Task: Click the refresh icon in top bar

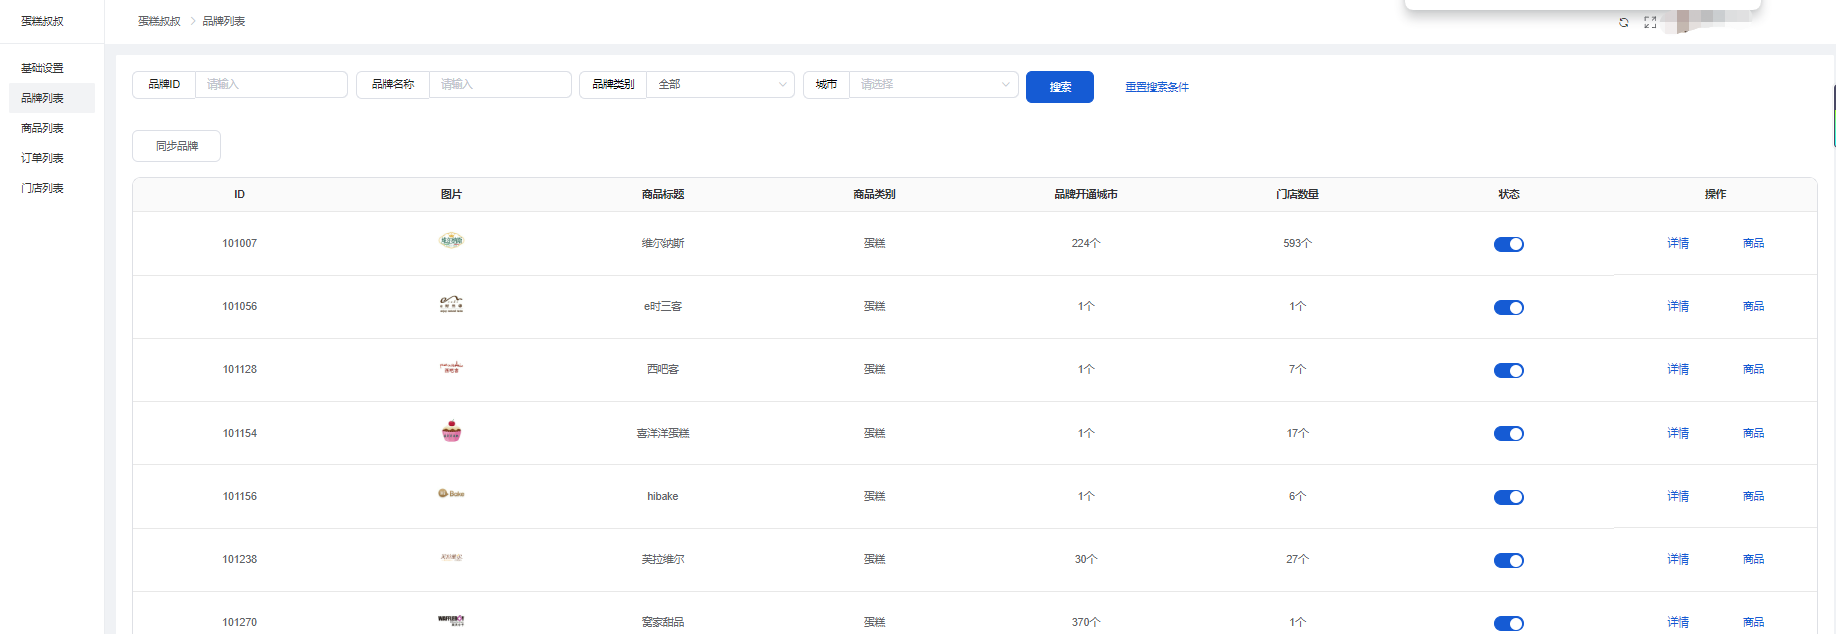Action: tap(1624, 22)
